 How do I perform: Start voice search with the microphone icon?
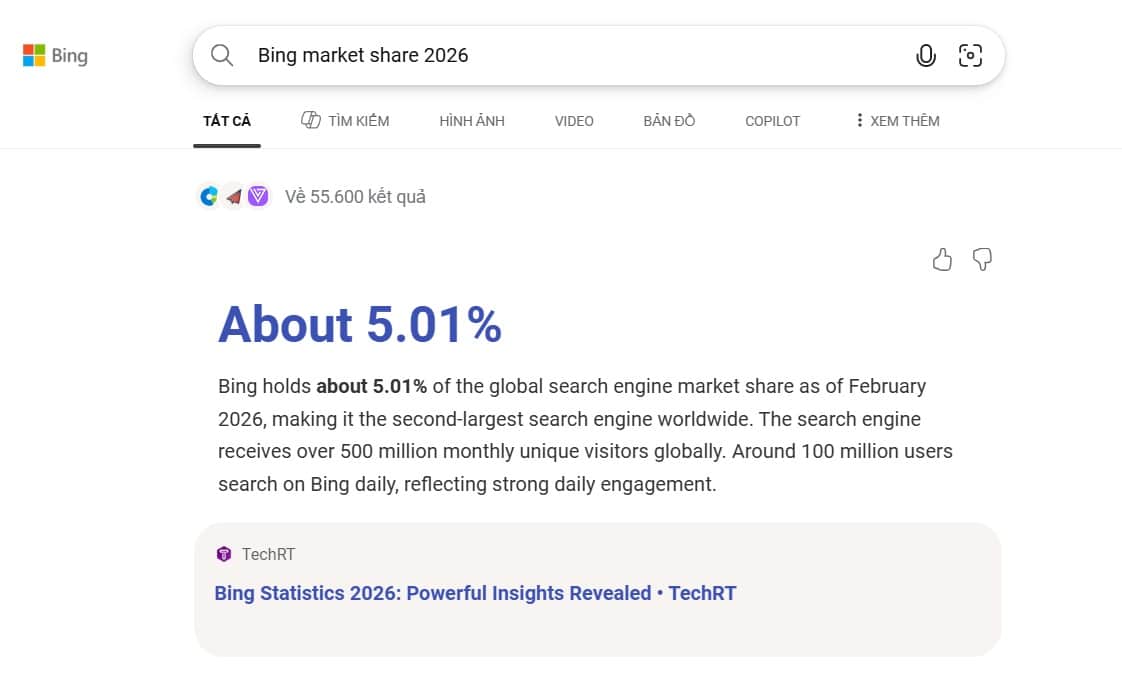click(x=926, y=56)
